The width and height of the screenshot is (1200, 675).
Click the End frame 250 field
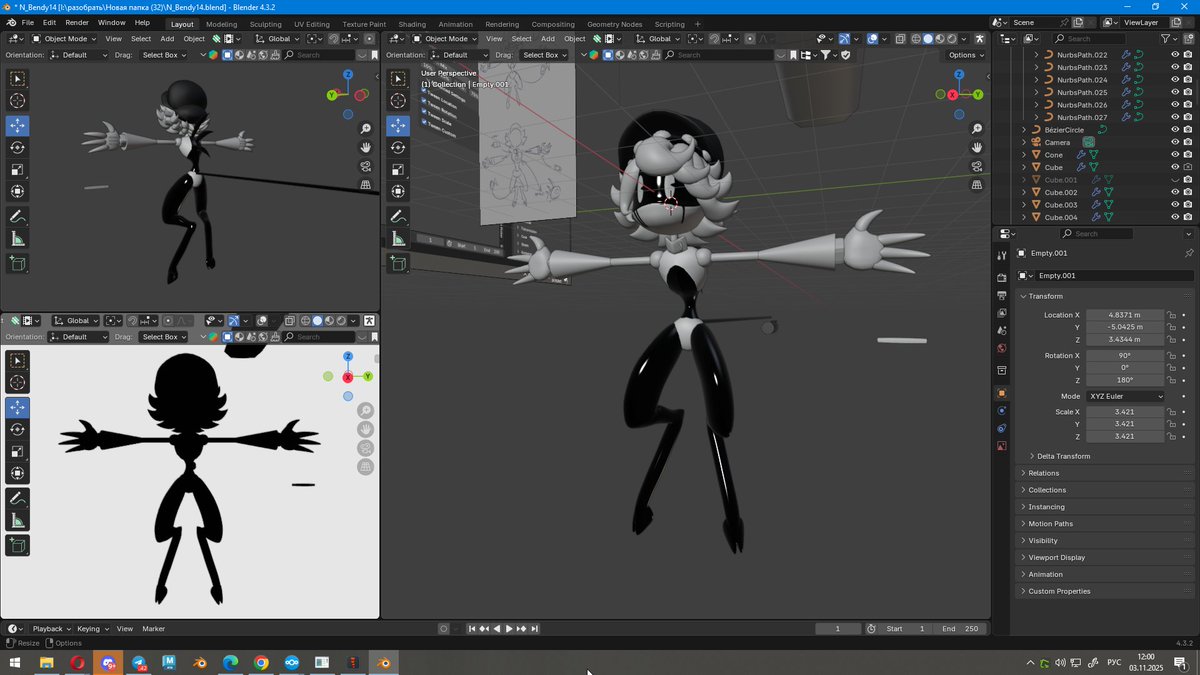pyautogui.click(x=960, y=629)
